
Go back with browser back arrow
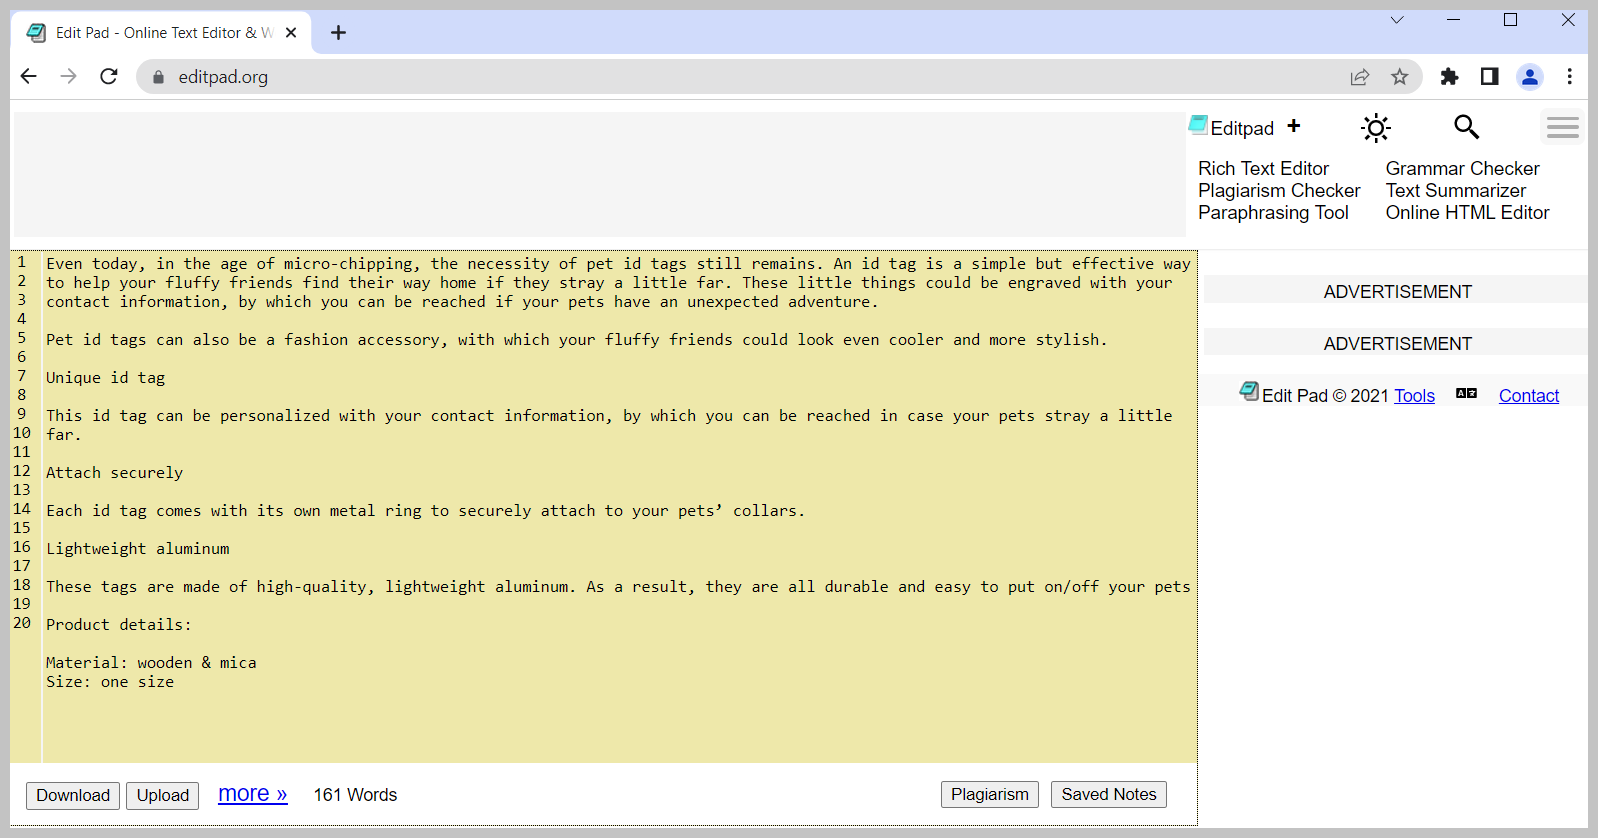pos(29,77)
